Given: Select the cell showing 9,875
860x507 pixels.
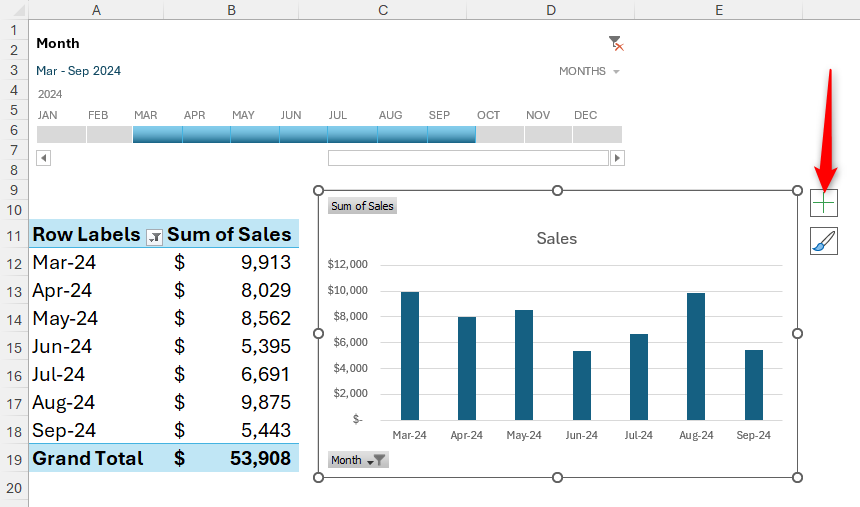Looking at the screenshot, I should click(231, 402).
